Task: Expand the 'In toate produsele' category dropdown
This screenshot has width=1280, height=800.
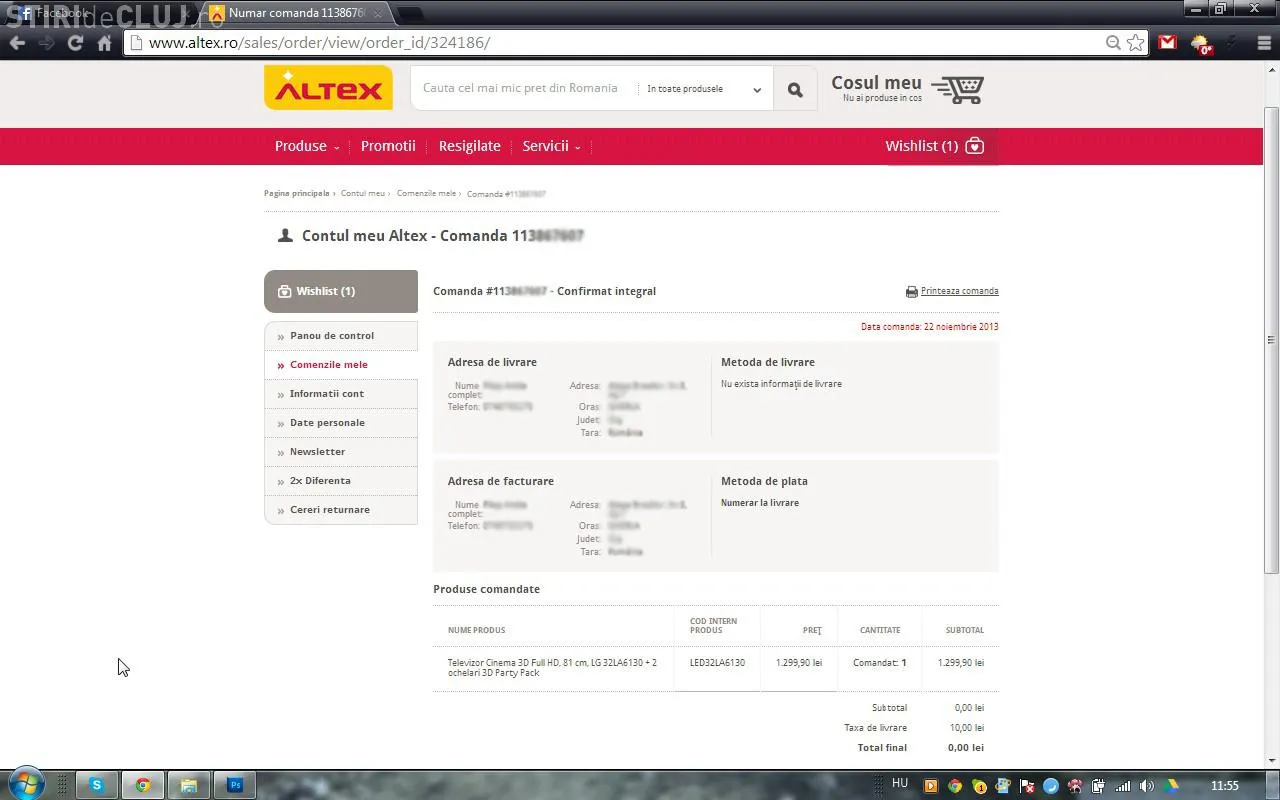Action: pyautogui.click(x=704, y=89)
